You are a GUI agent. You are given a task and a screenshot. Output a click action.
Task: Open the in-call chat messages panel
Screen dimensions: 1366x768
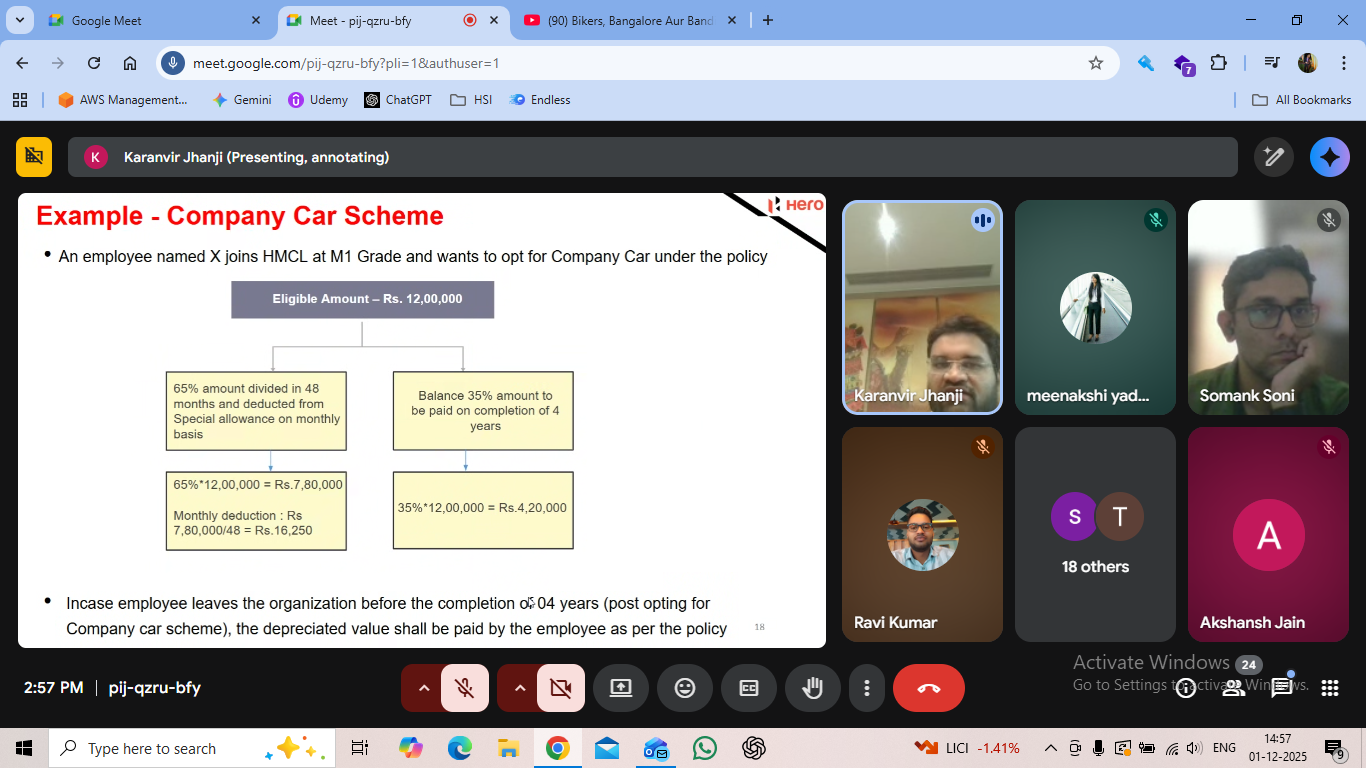tap(1281, 688)
